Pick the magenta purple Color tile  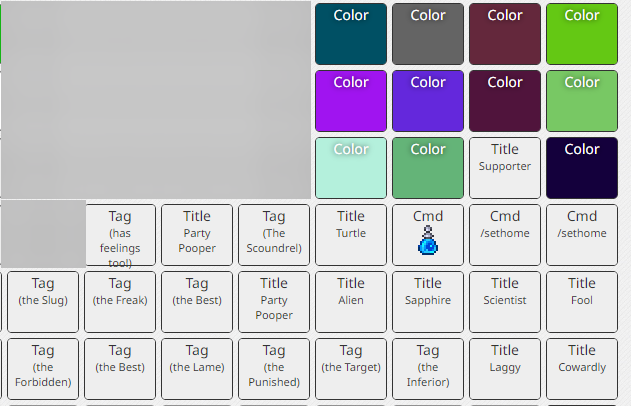[x=351, y=101]
